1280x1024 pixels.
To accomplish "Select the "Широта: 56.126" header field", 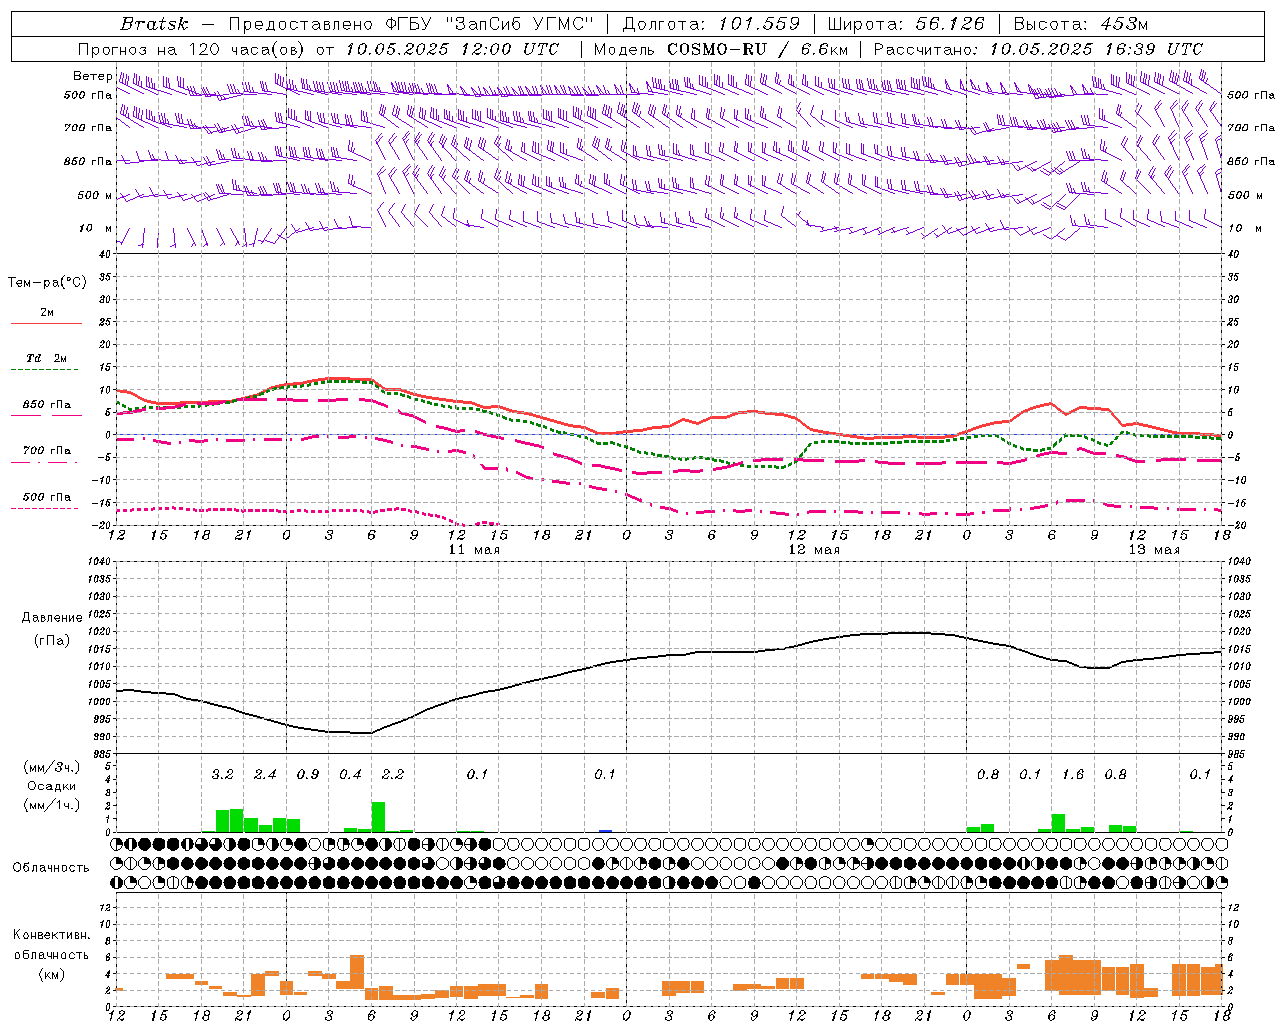I will [x=906, y=23].
